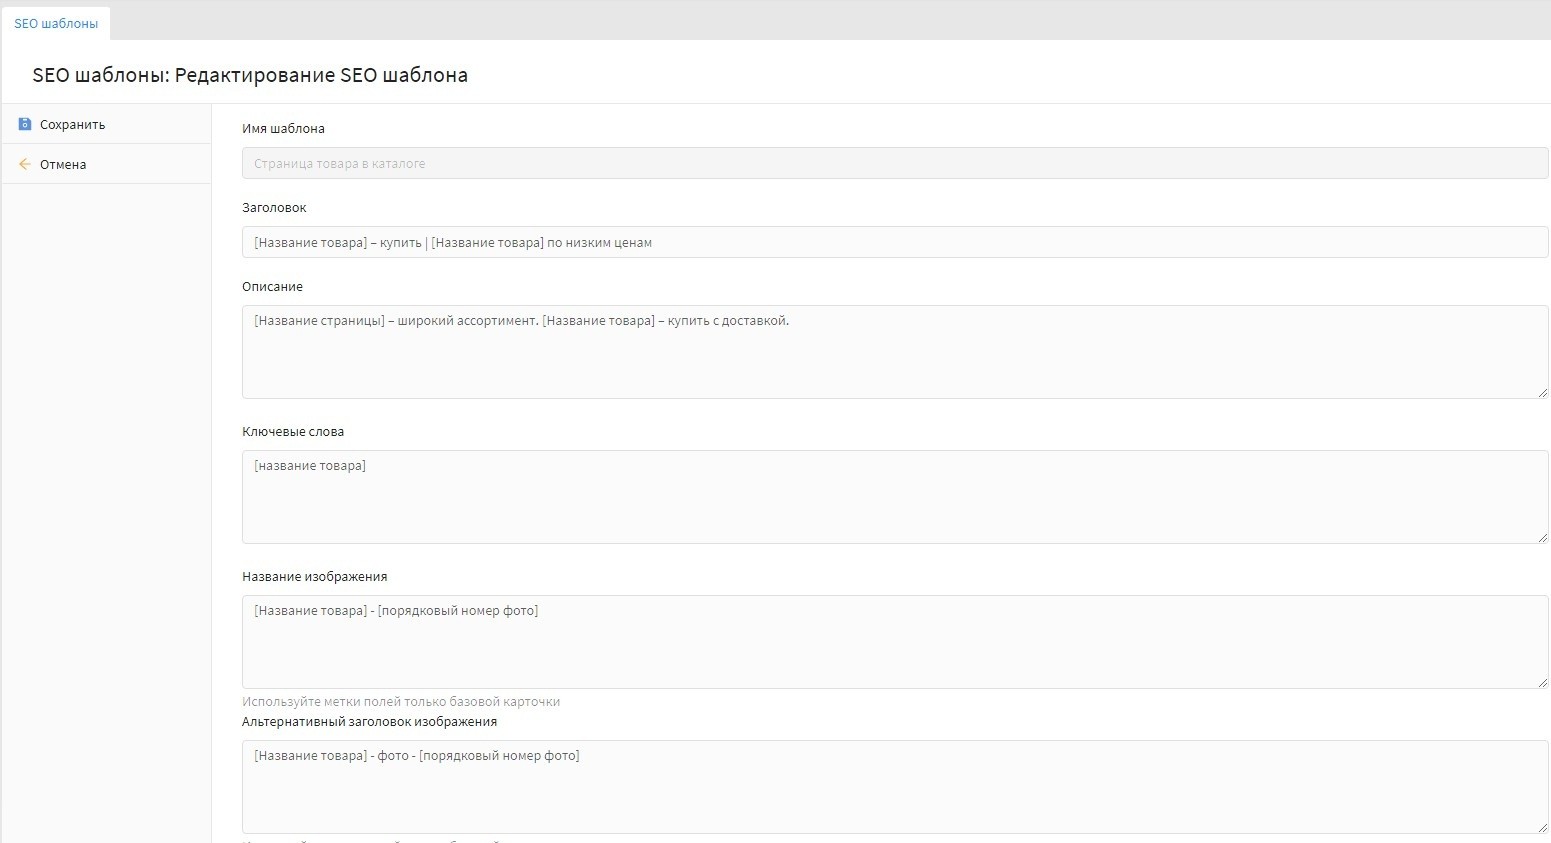Click the 'Используйте метки полей' hint text
1551x843 pixels.
click(401, 702)
